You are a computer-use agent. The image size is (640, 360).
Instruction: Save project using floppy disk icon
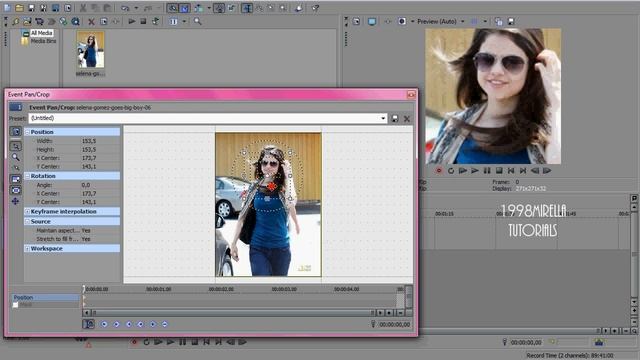(31, 8)
